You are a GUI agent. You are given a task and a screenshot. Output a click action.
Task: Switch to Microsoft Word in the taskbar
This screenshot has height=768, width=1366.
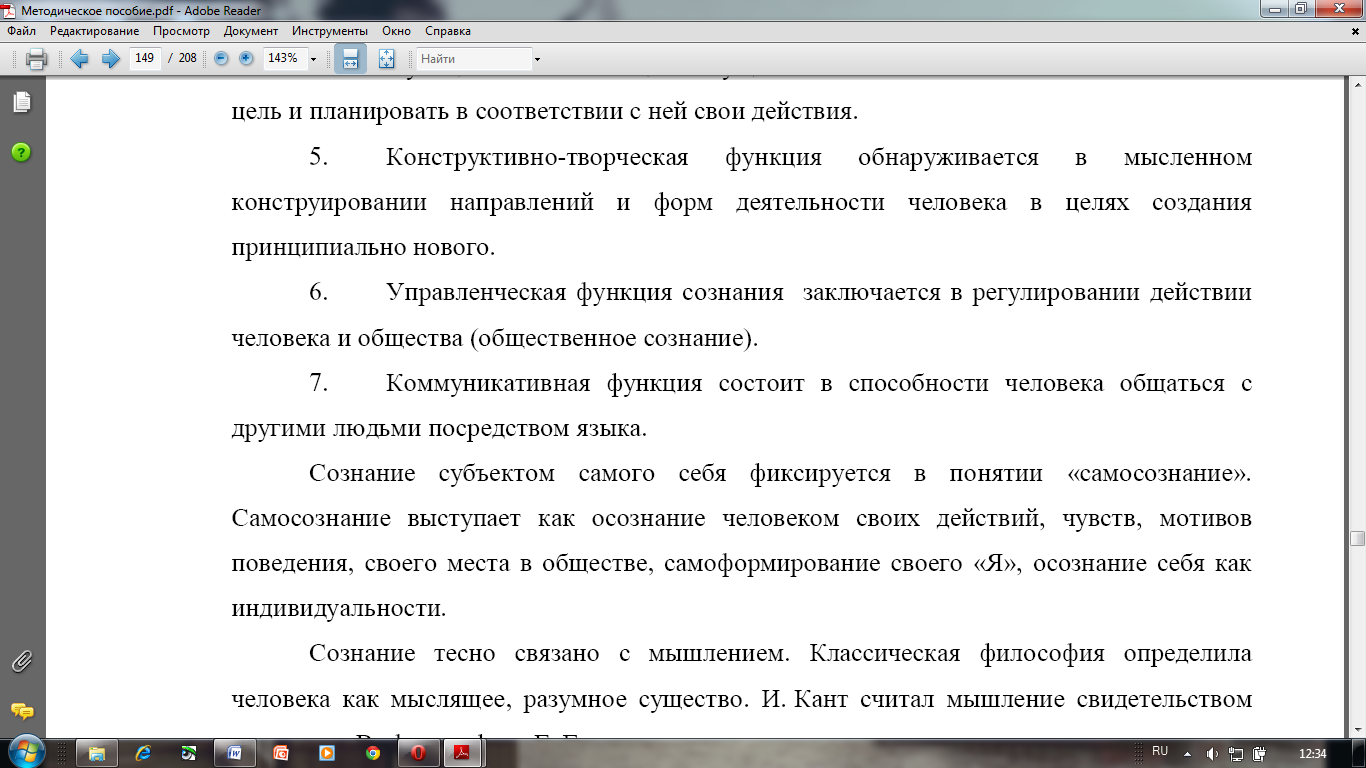tap(235, 753)
